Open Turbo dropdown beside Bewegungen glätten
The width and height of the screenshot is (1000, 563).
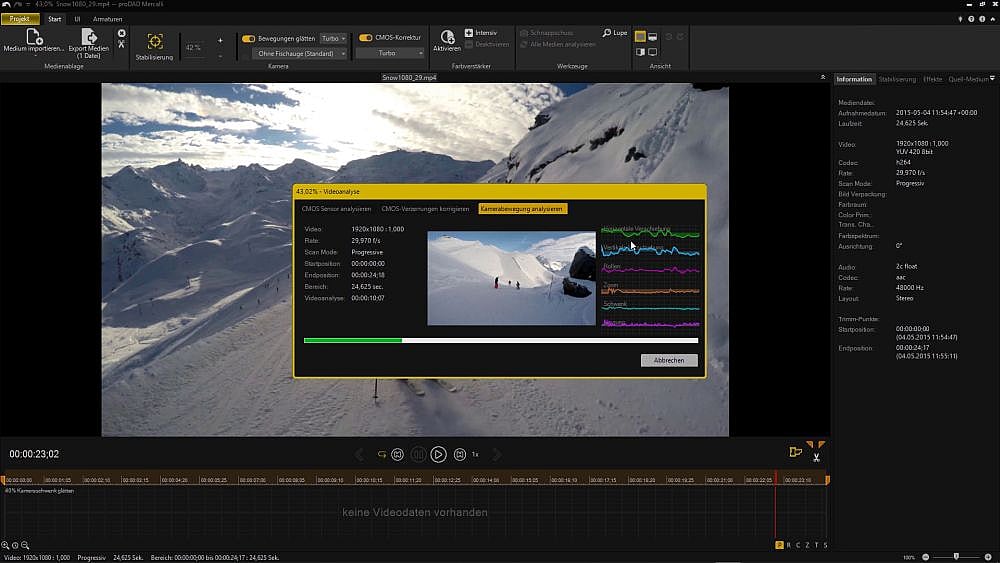pyautogui.click(x=333, y=38)
